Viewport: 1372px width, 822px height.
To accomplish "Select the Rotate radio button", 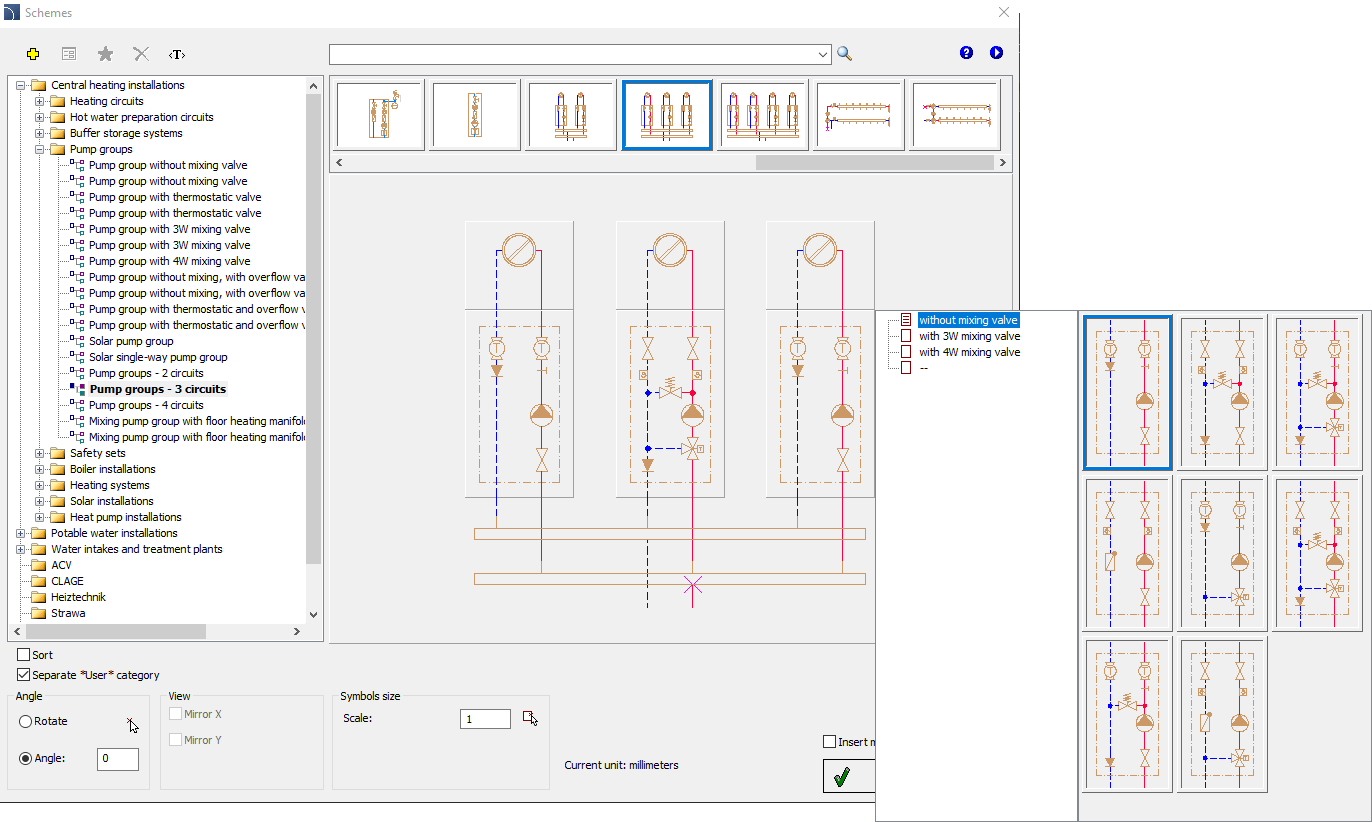I will tap(25, 721).
